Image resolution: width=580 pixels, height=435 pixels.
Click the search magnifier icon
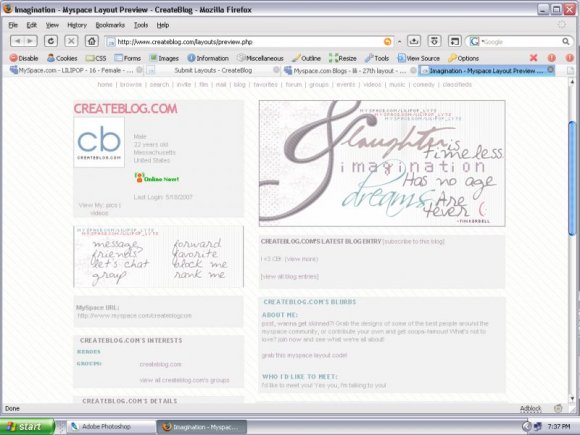(566, 41)
